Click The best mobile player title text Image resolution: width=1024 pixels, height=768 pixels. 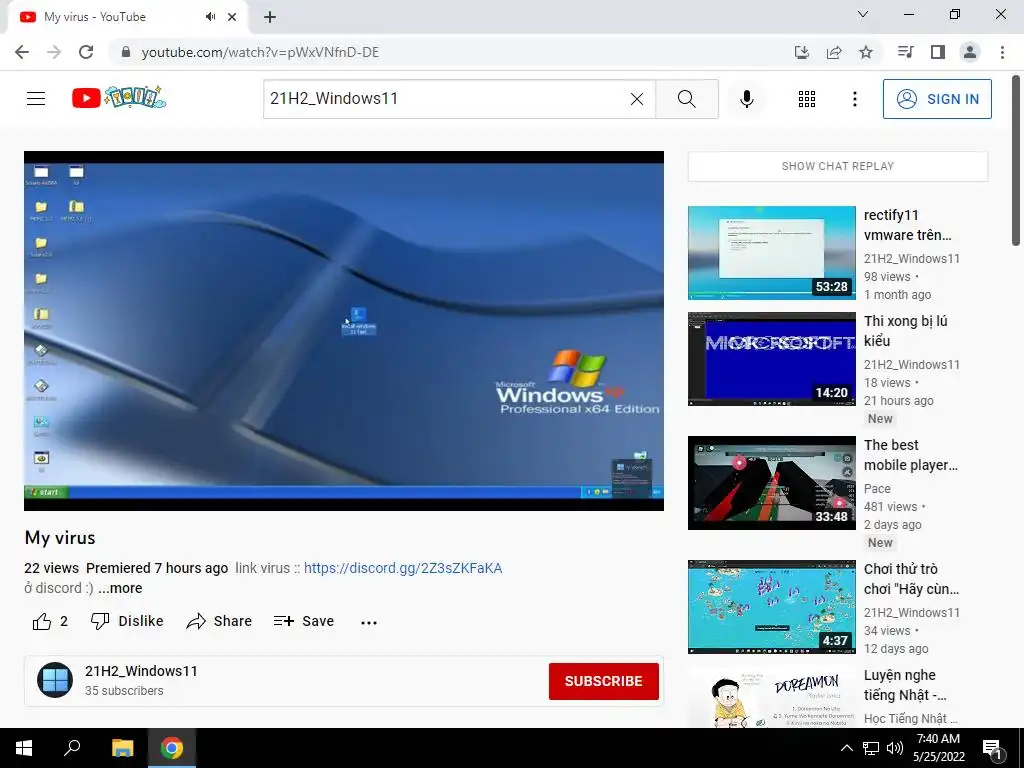(x=910, y=455)
